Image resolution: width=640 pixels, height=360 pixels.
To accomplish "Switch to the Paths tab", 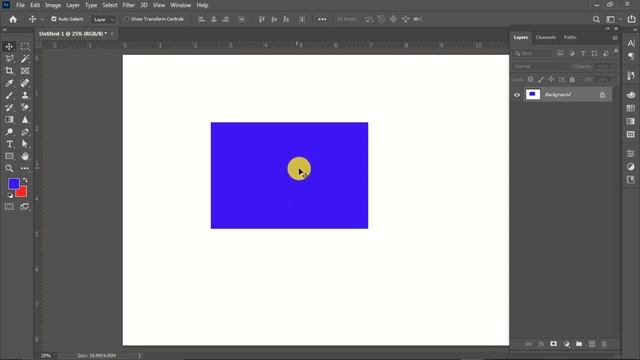I will (x=570, y=37).
